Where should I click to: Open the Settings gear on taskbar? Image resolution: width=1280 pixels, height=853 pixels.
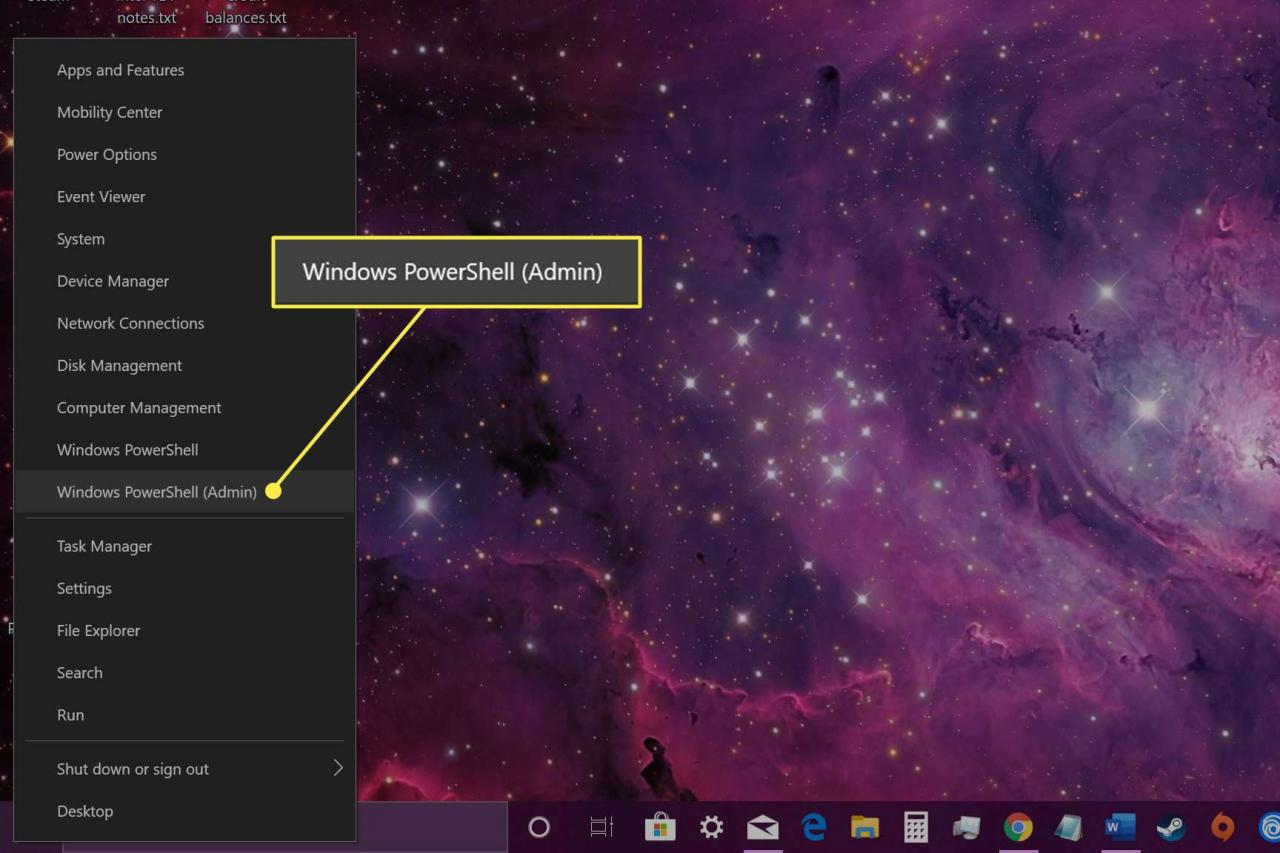point(711,827)
